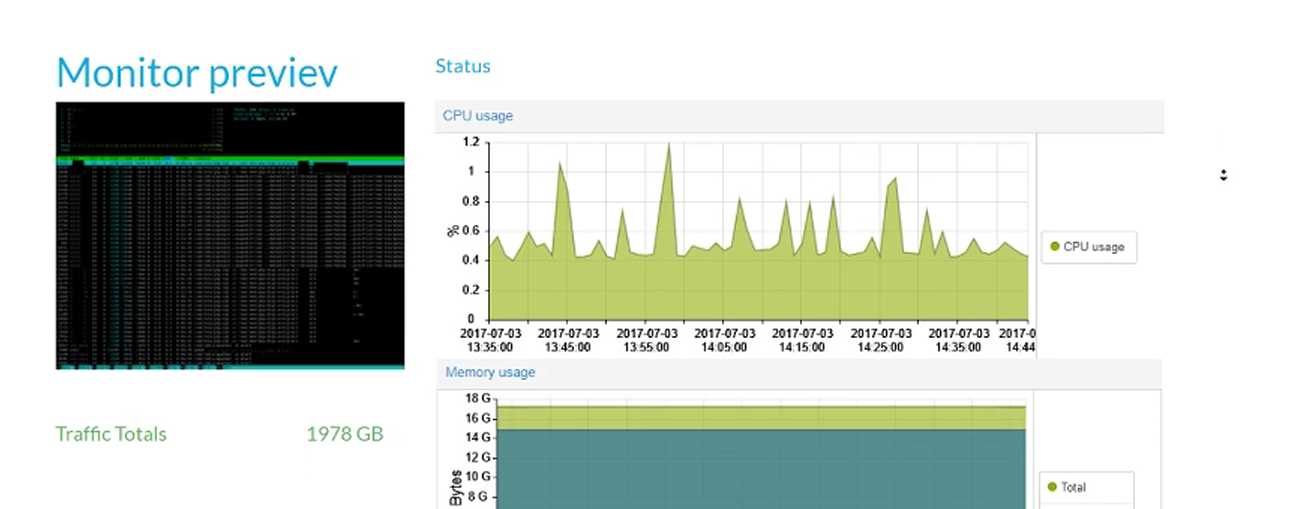Toggle the Total series legend label
This screenshot has height=509, width=1305.
1073,487
